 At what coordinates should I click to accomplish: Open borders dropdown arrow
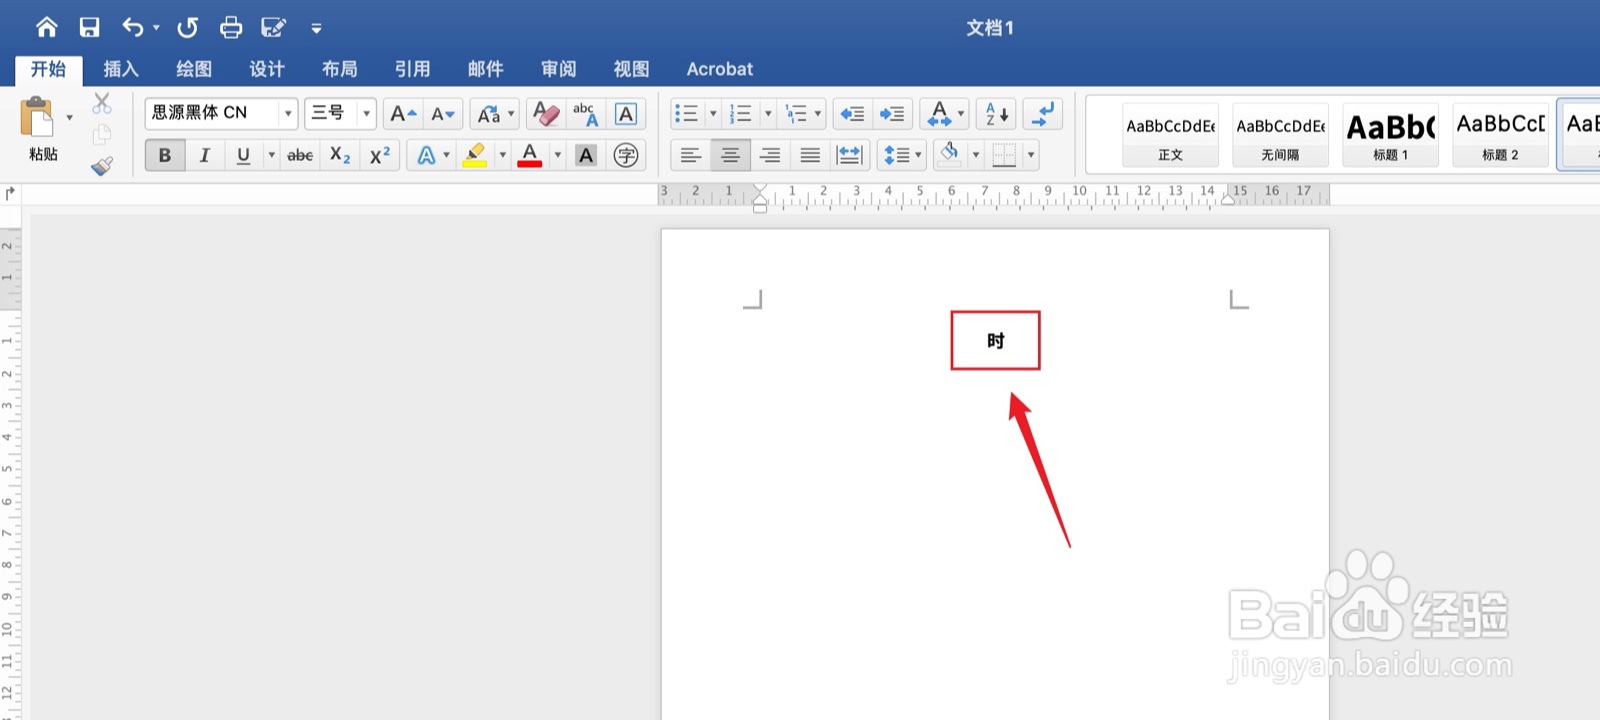pyautogui.click(x=1031, y=155)
